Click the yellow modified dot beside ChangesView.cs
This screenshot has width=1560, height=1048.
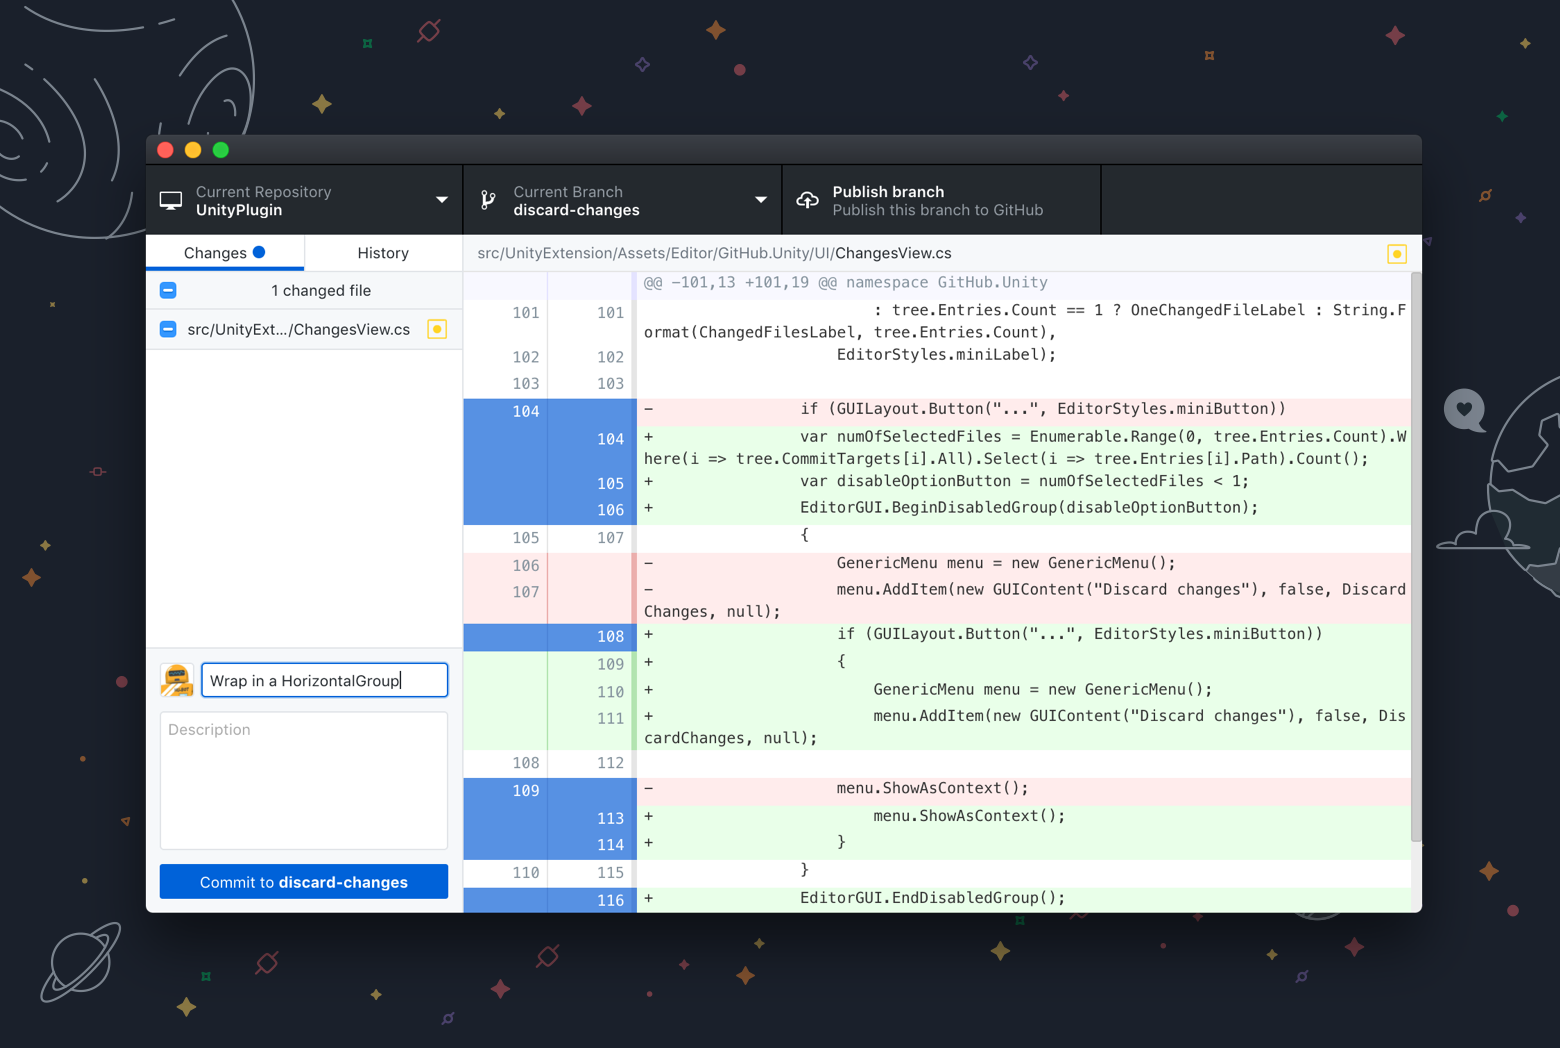tap(437, 329)
